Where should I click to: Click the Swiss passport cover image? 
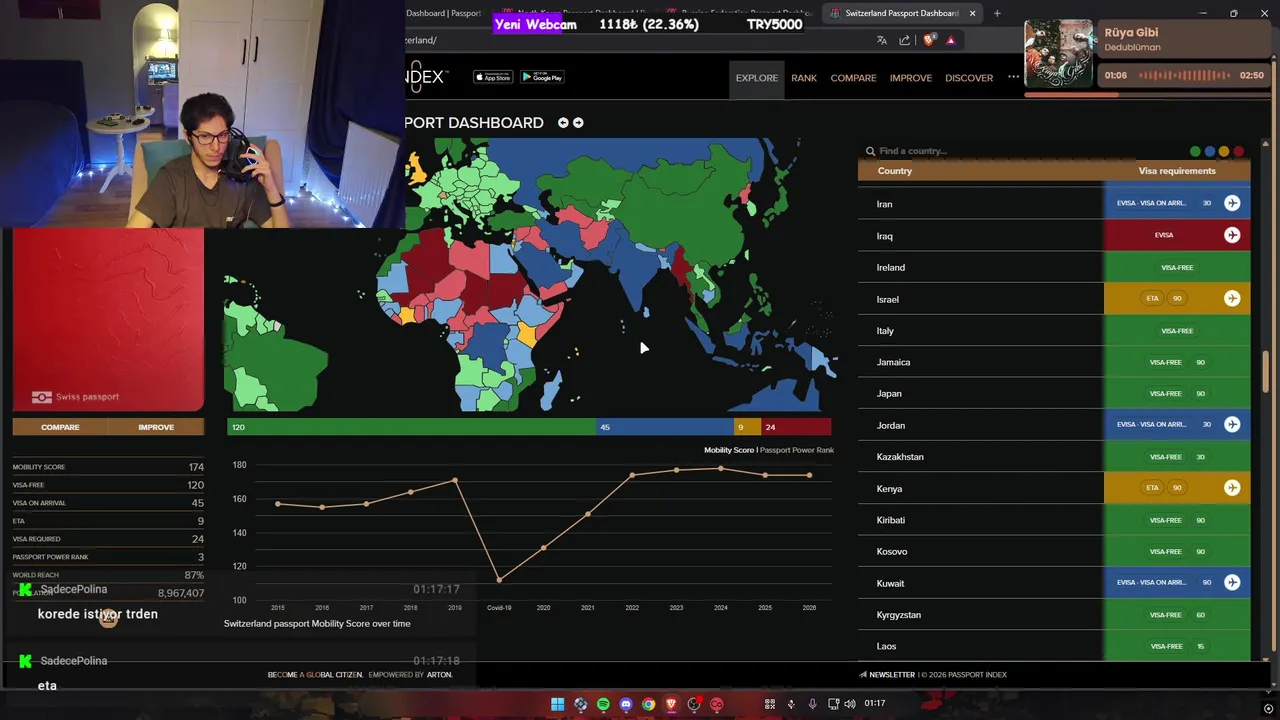pos(108,320)
